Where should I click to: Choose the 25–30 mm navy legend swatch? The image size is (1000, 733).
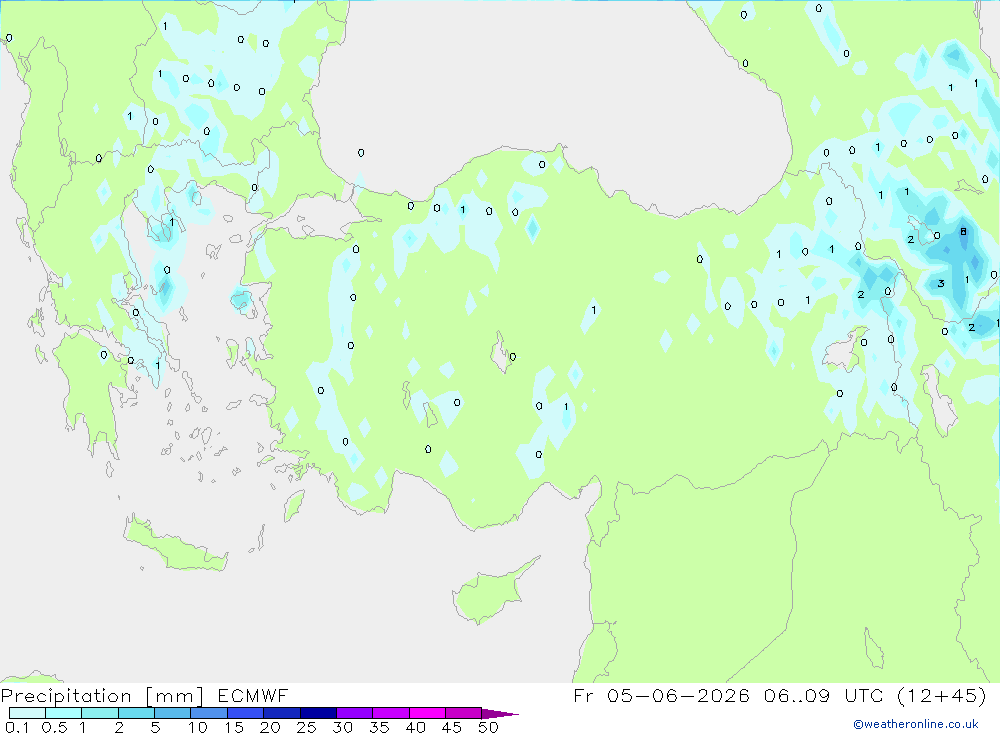pos(318,713)
